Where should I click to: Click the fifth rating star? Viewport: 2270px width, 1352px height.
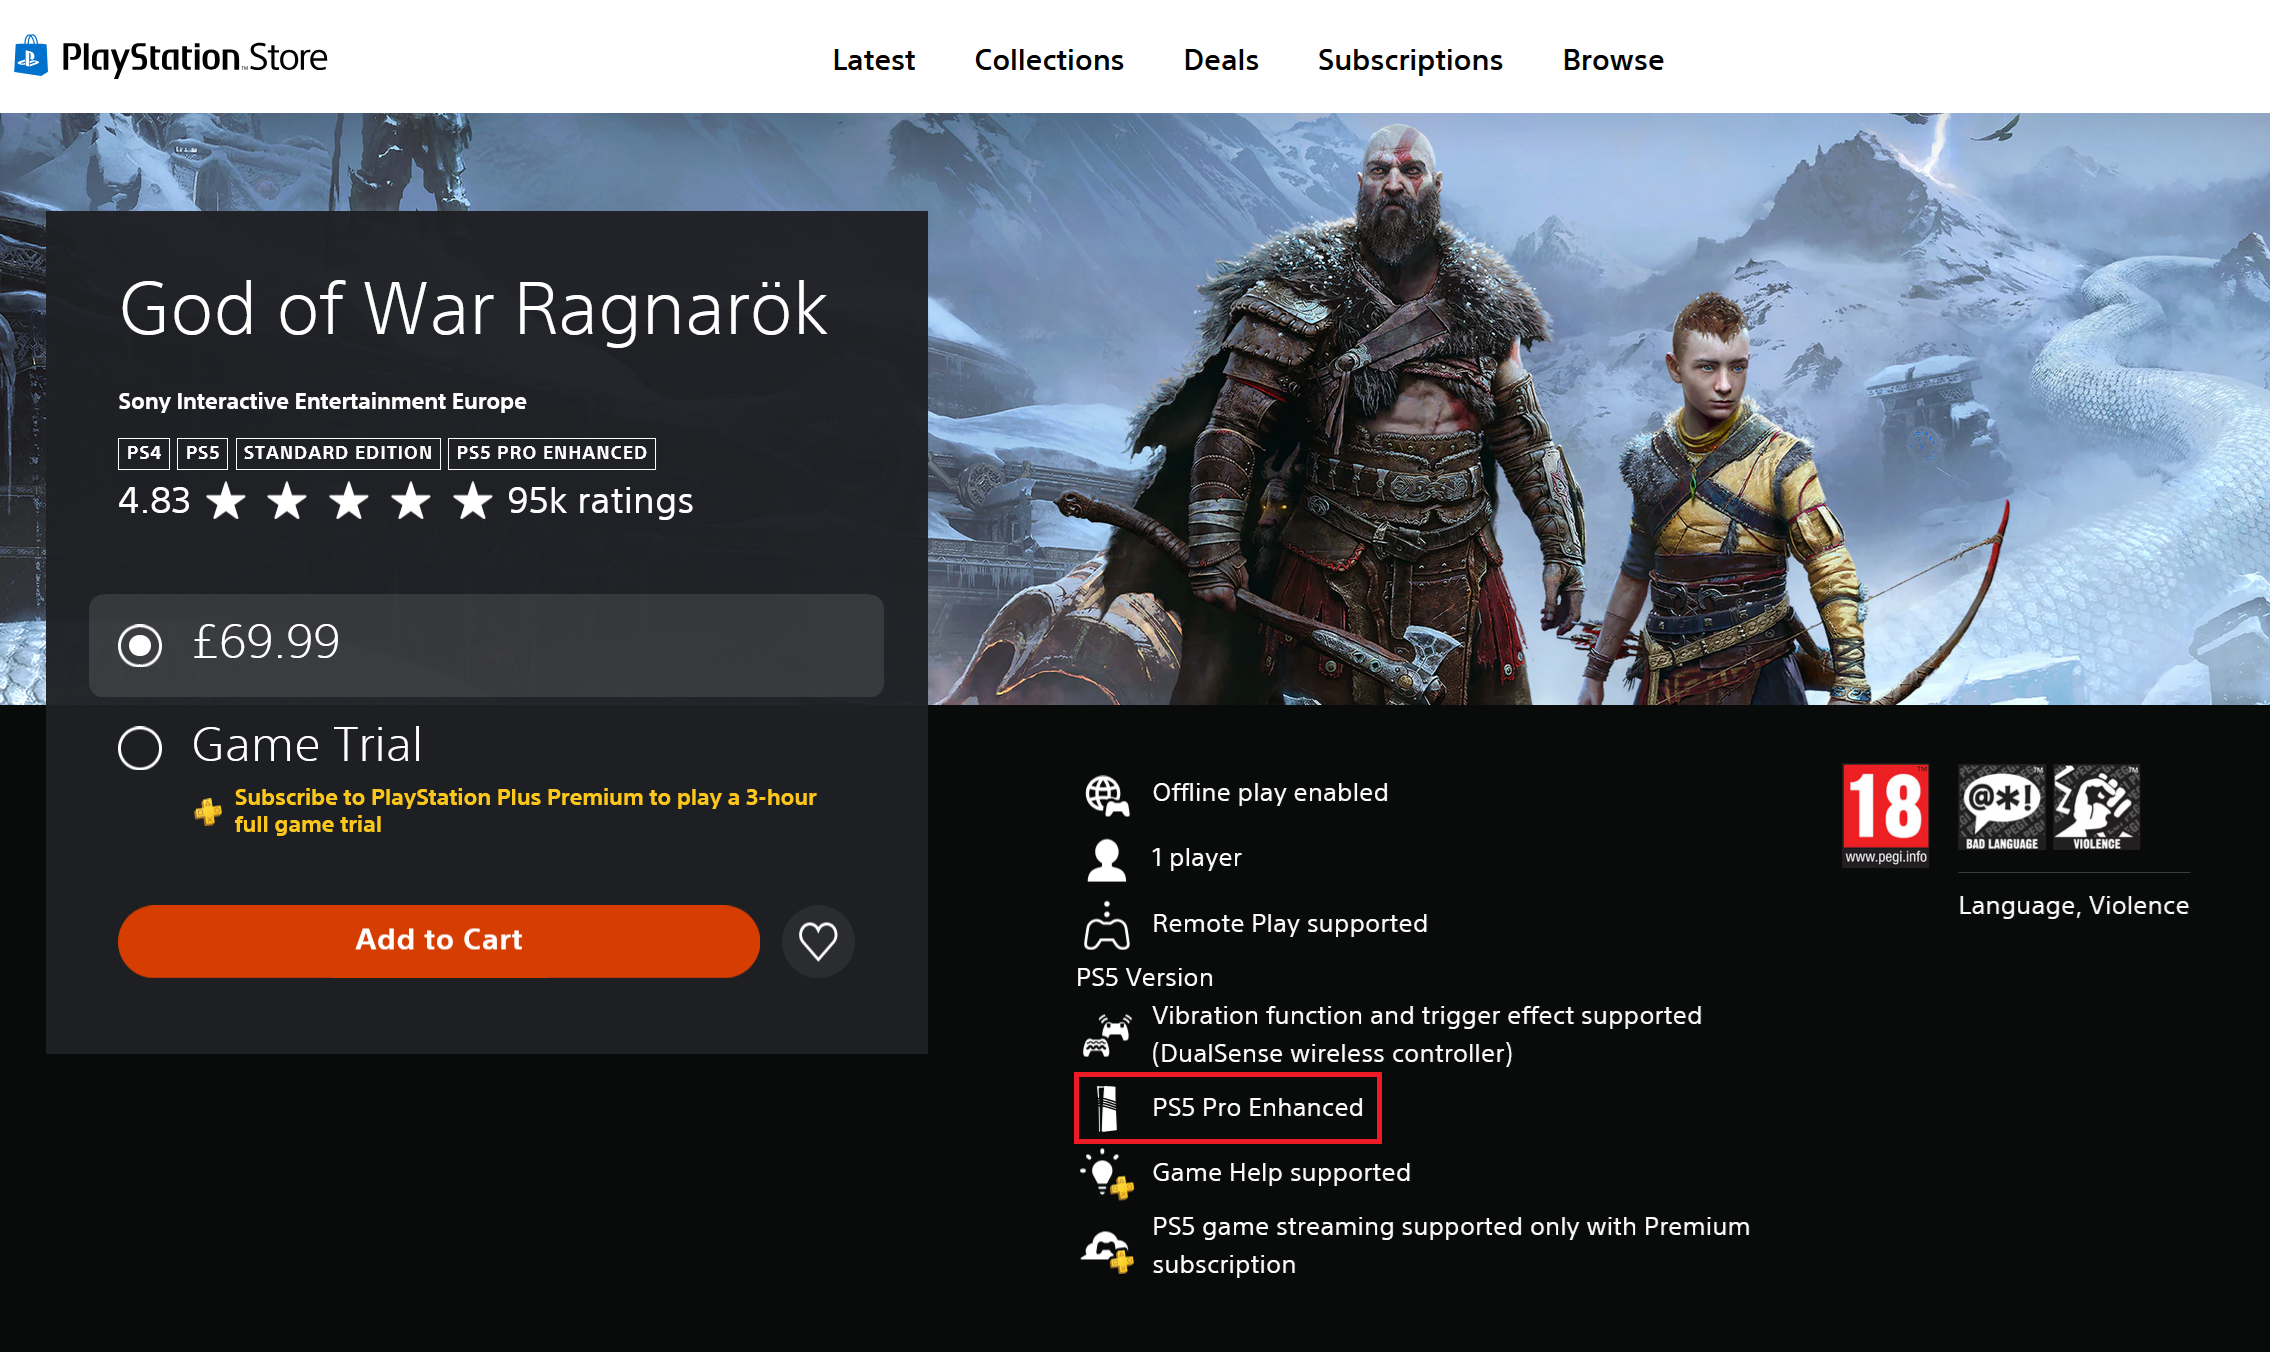click(472, 501)
